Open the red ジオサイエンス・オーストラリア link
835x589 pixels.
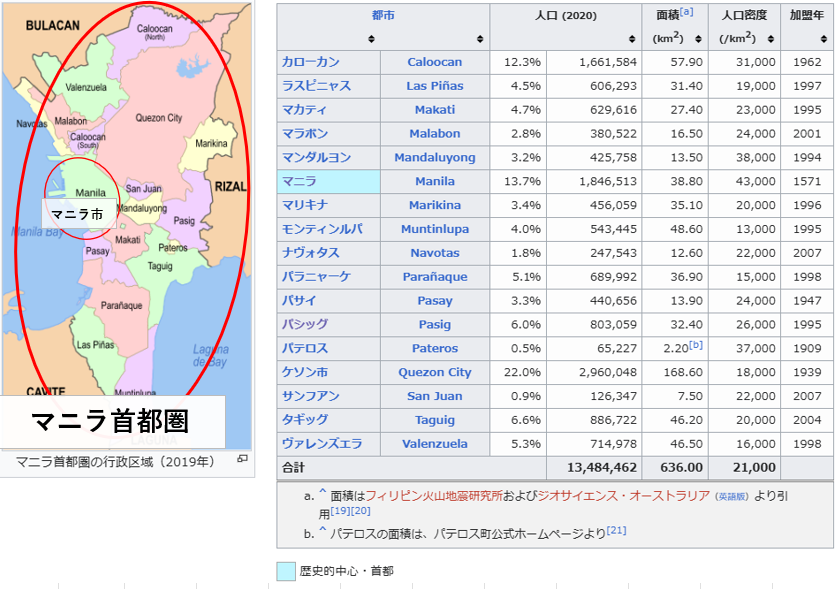[624, 496]
